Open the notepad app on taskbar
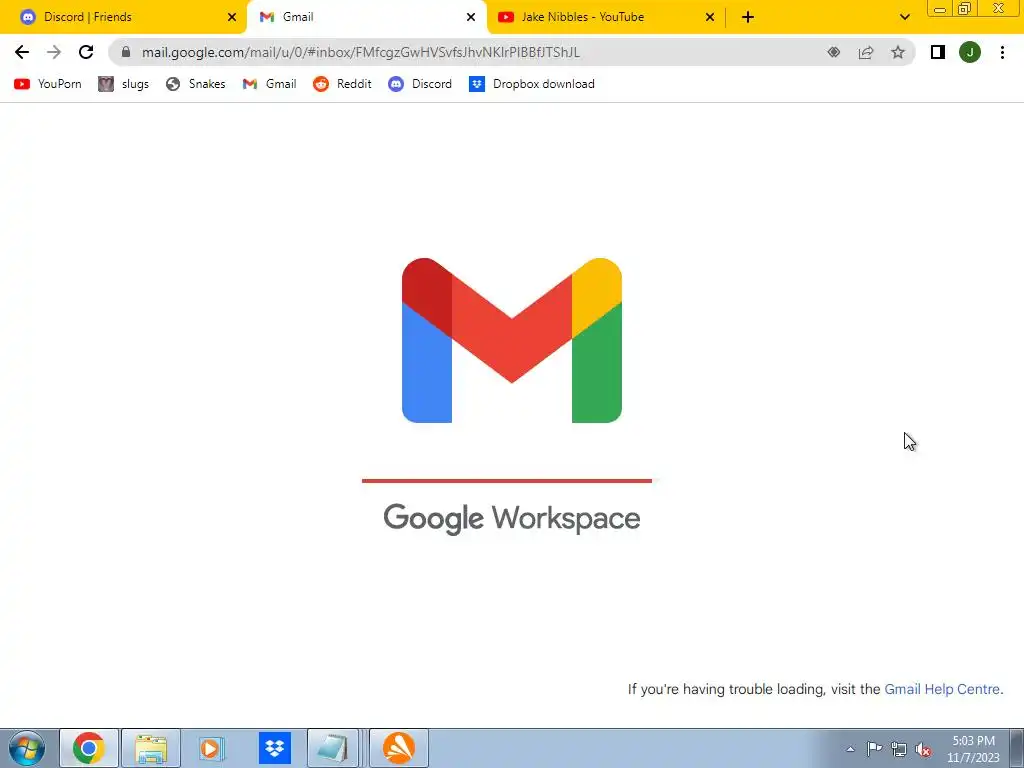Image resolution: width=1024 pixels, height=768 pixels. [x=332, y=748]
